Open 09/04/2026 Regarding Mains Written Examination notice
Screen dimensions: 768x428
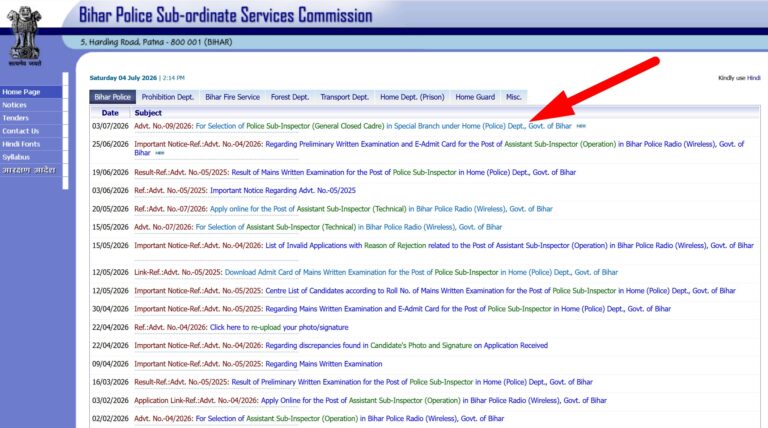click(324, 364)
